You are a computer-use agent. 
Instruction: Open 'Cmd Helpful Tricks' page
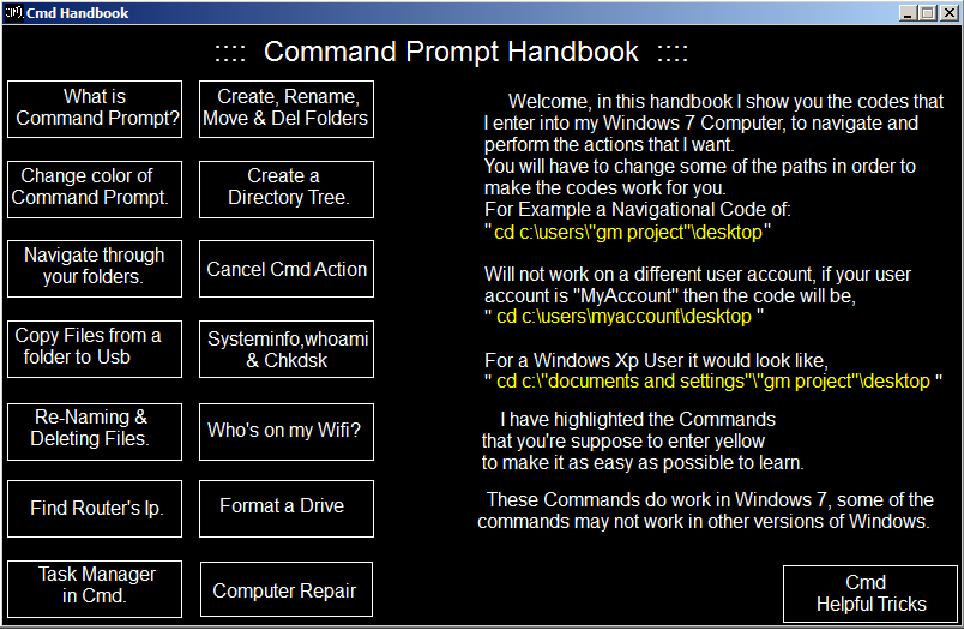pos(870,593)
